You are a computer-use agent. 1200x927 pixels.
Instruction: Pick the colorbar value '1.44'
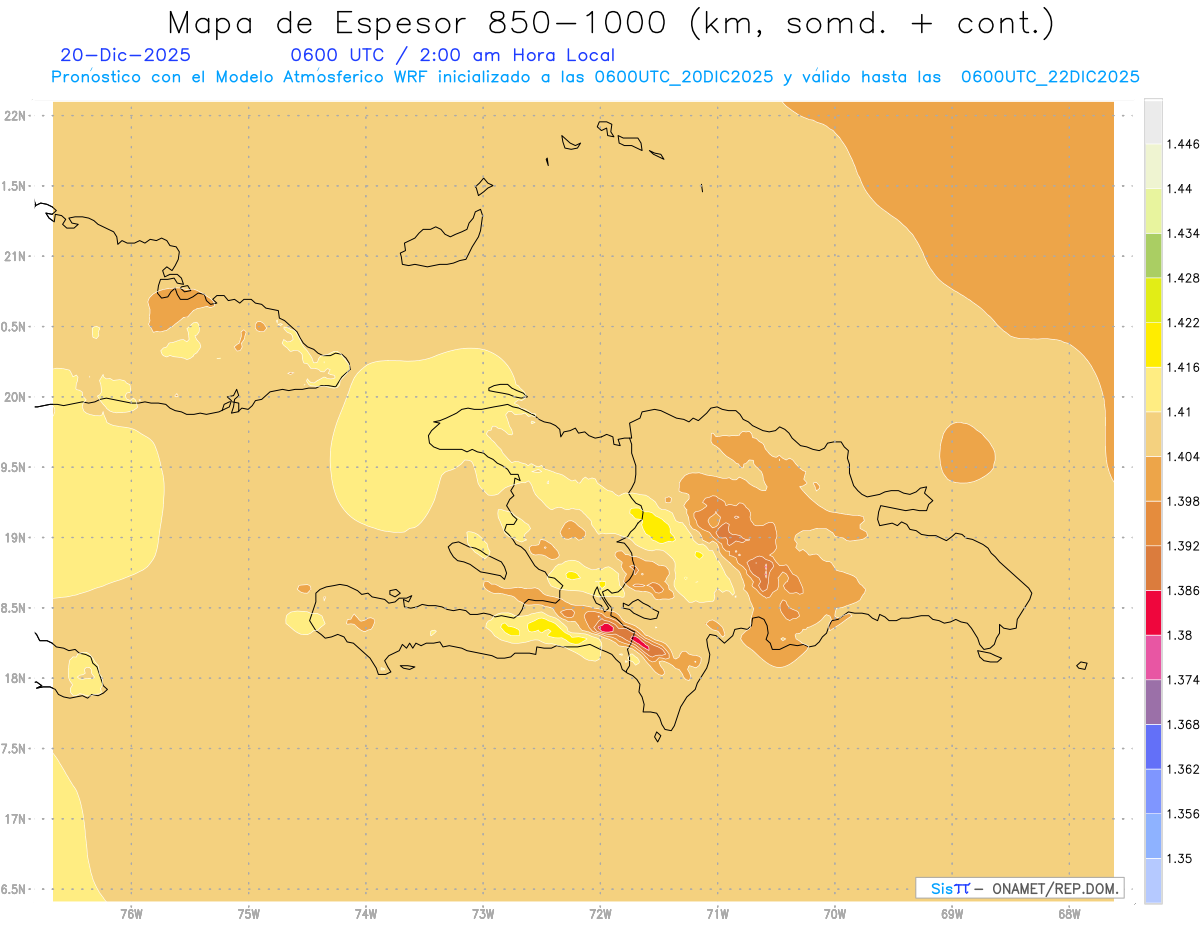(1179, 188)
